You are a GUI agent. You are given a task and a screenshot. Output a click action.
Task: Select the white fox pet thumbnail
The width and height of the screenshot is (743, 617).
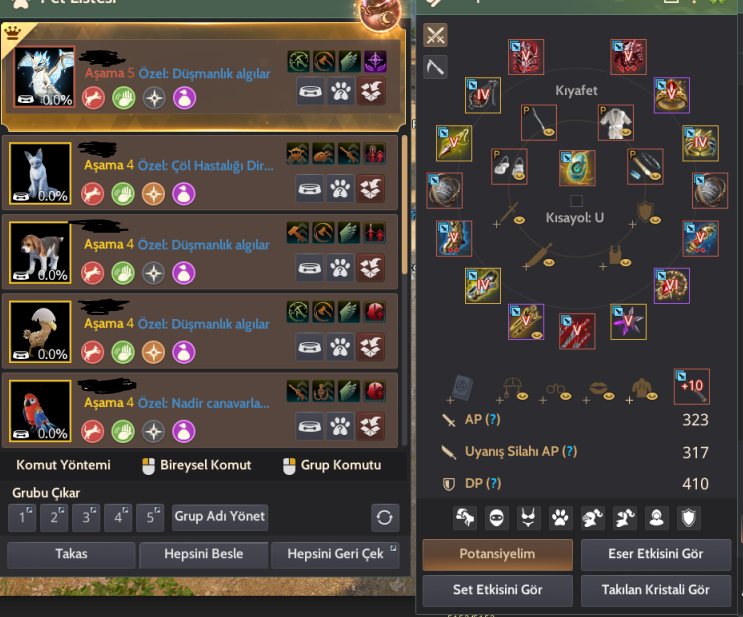(40, 173)
